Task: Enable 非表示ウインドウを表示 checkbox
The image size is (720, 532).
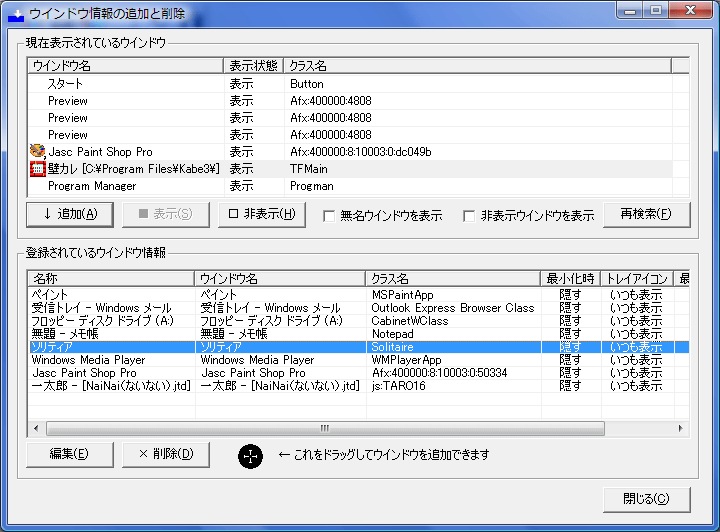Action: pyautogui.click(x=469, y=216)
